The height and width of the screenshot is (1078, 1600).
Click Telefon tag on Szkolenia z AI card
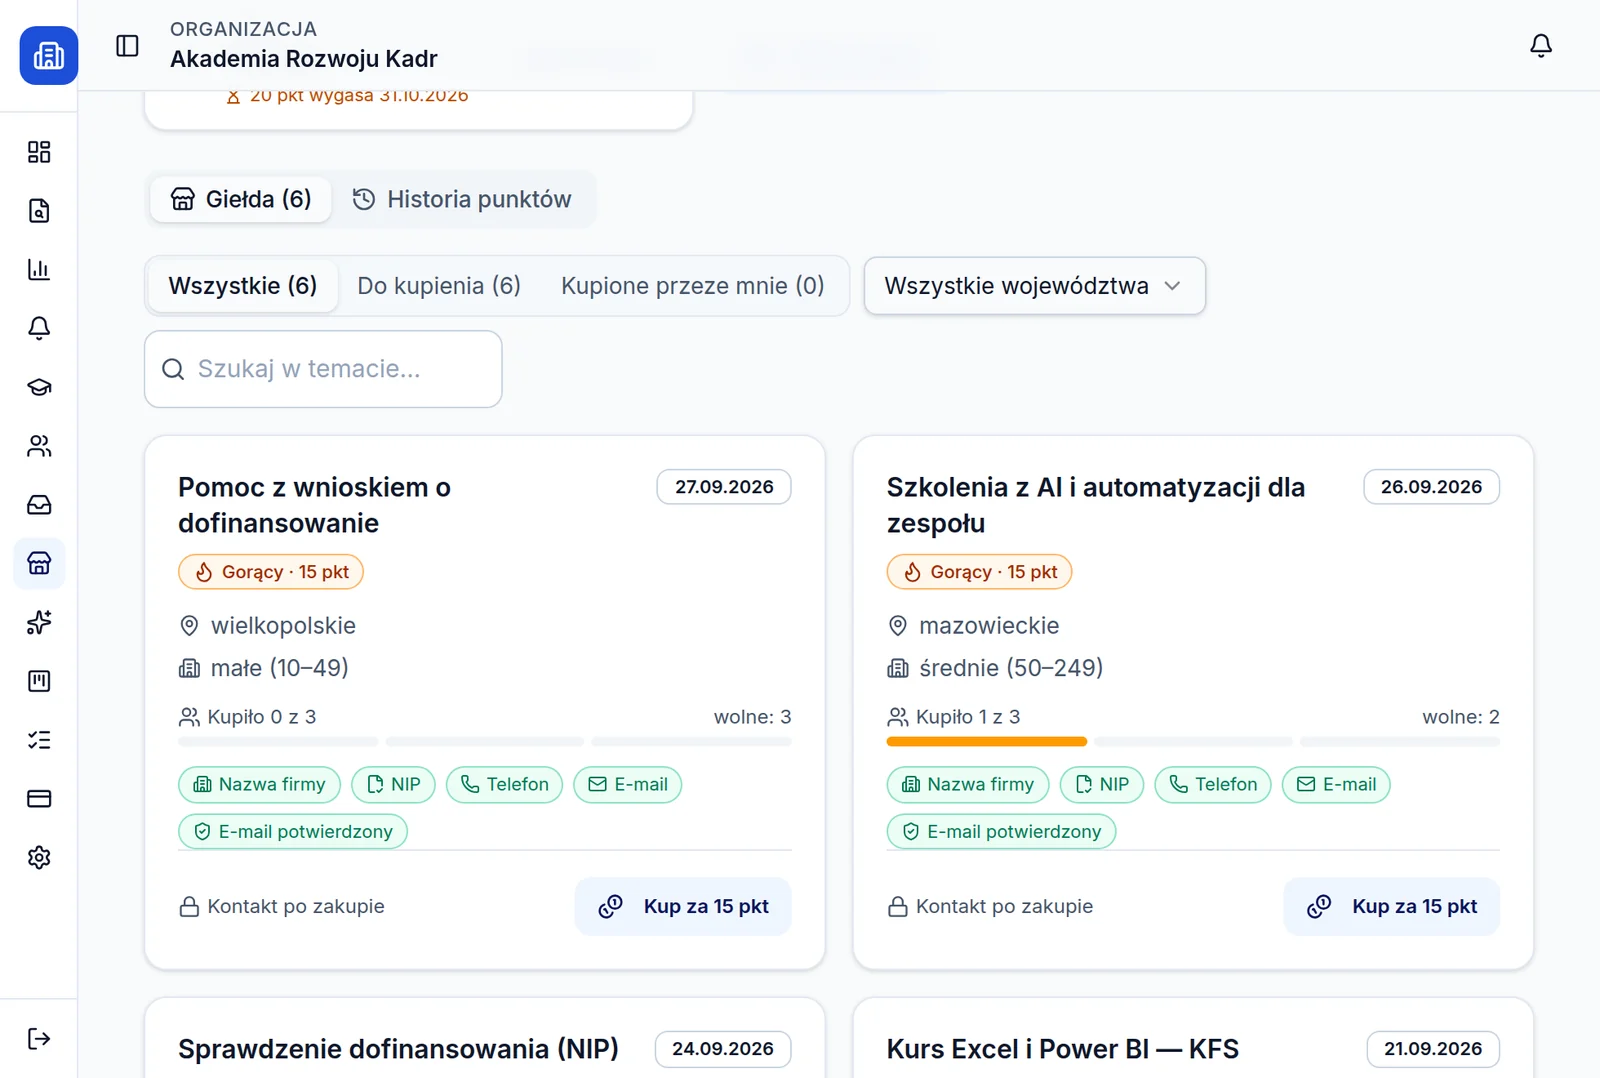coord(1213,785)
